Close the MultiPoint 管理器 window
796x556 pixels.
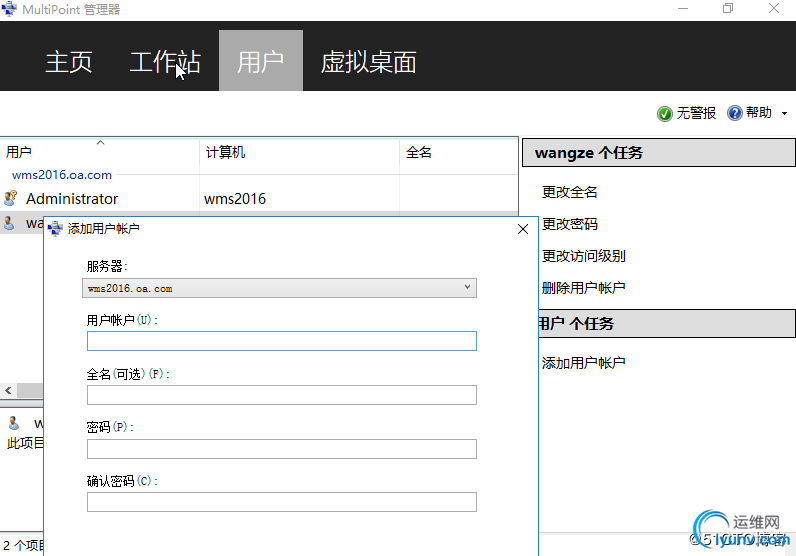[x=774, y=8]
